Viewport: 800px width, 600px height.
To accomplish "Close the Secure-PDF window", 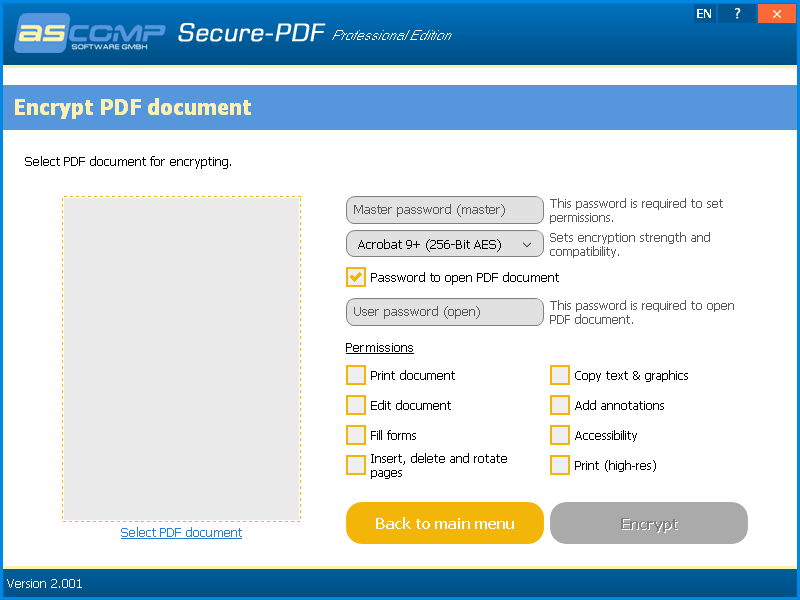I will point(776,14).
